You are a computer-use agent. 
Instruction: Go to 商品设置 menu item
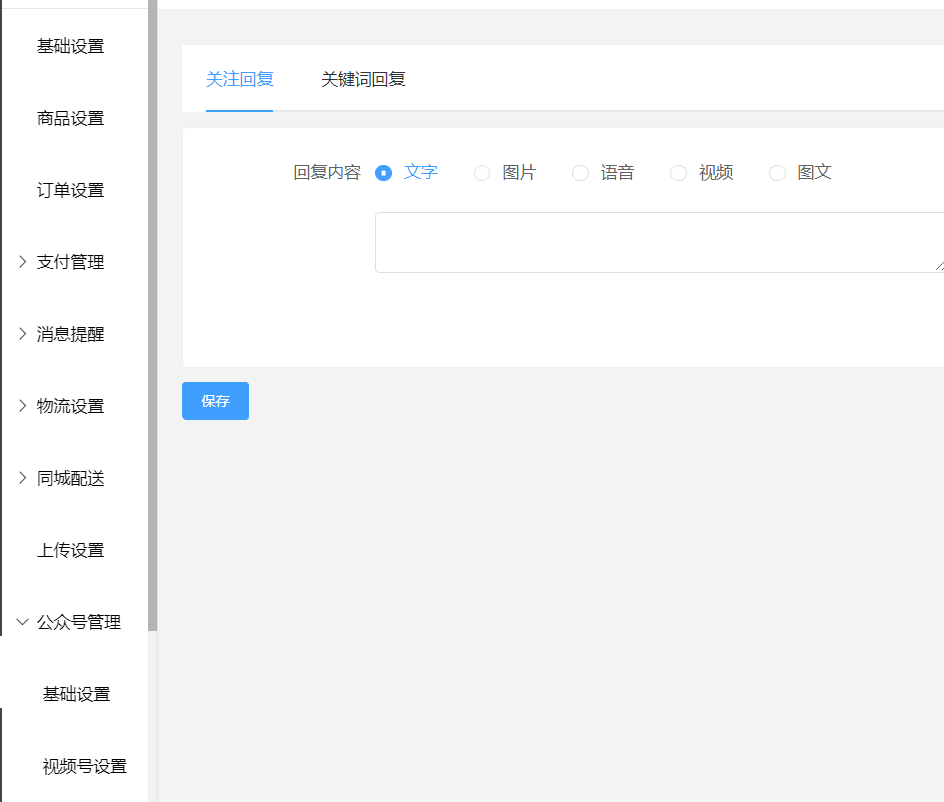point(70,118)
